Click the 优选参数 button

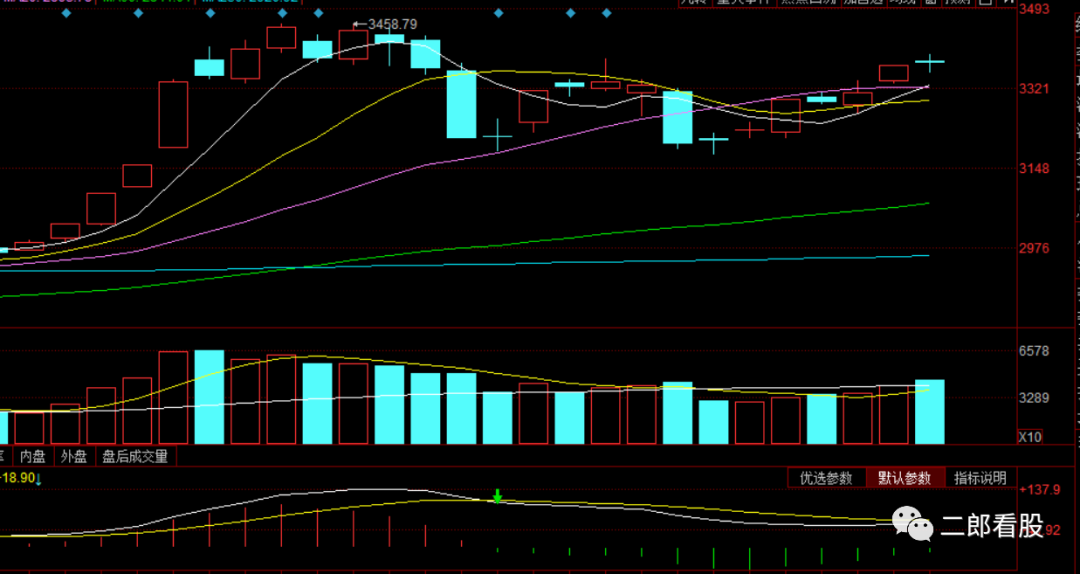pyautogui.click(x=826, y=478)
